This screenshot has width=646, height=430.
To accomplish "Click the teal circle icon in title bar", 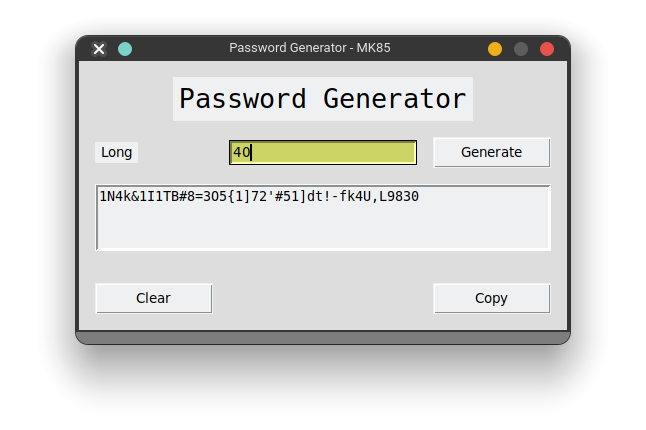I will [125, 49].
